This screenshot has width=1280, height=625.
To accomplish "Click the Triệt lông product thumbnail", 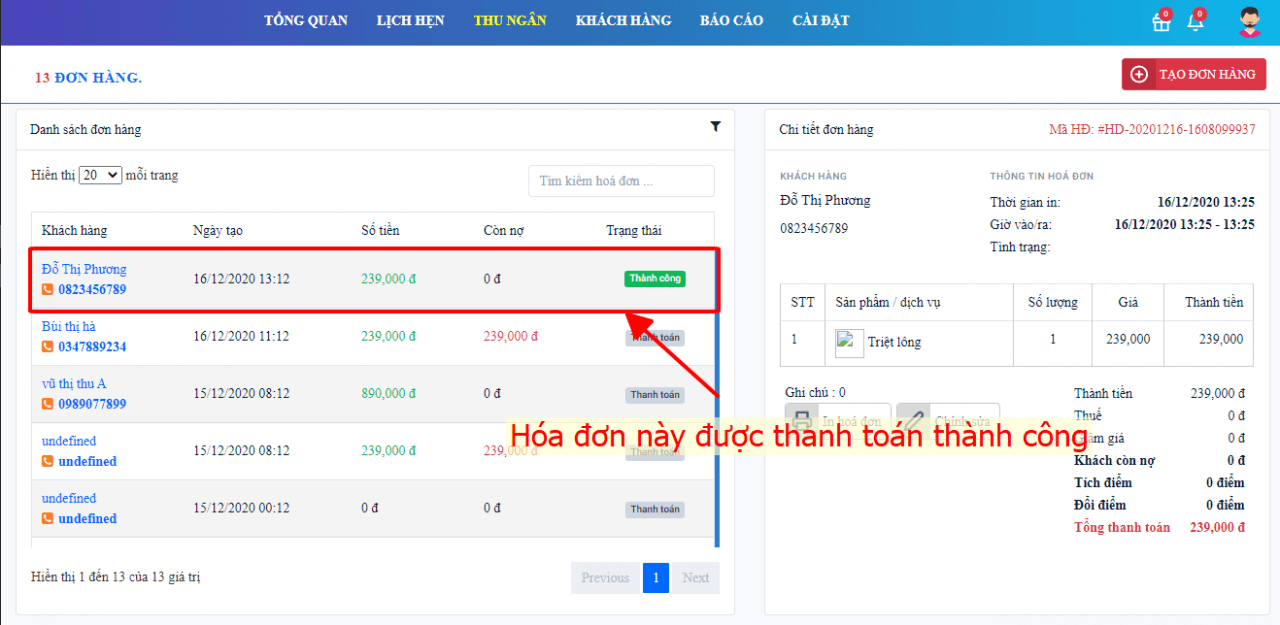I will 849,342.
